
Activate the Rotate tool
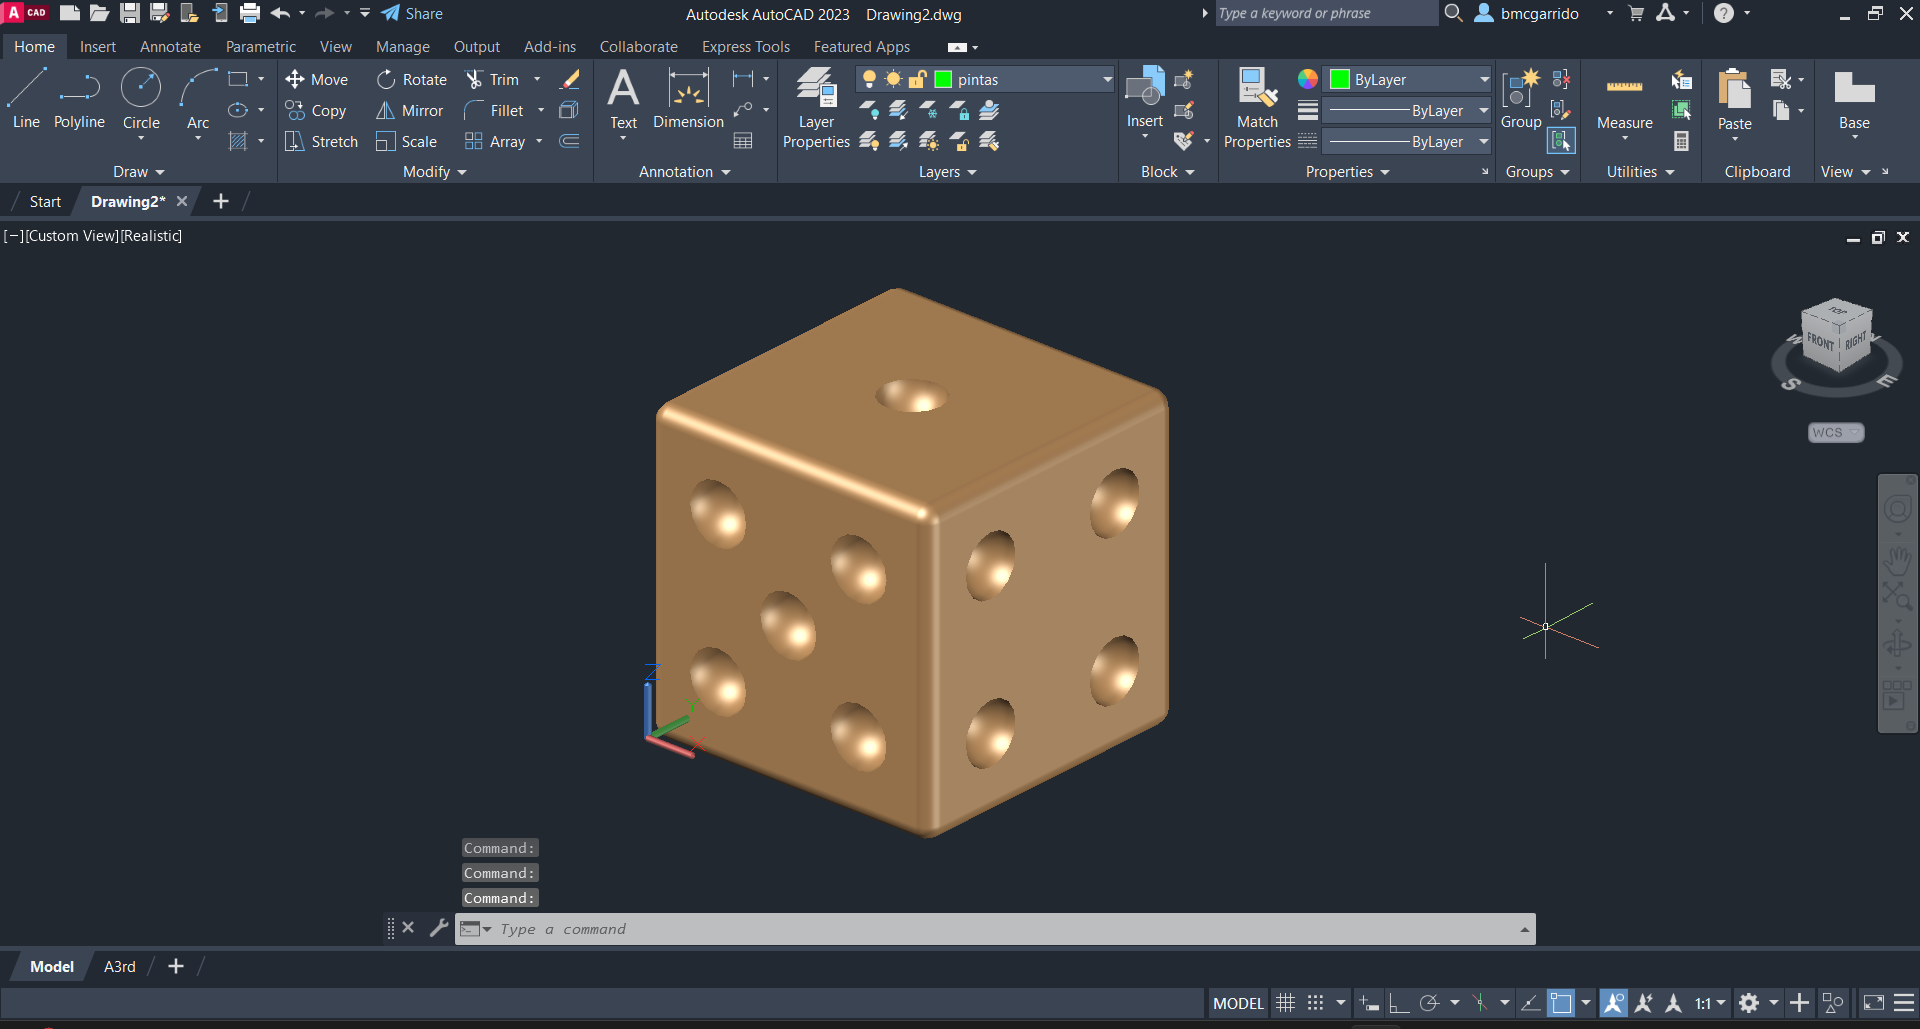pos(411,79)
